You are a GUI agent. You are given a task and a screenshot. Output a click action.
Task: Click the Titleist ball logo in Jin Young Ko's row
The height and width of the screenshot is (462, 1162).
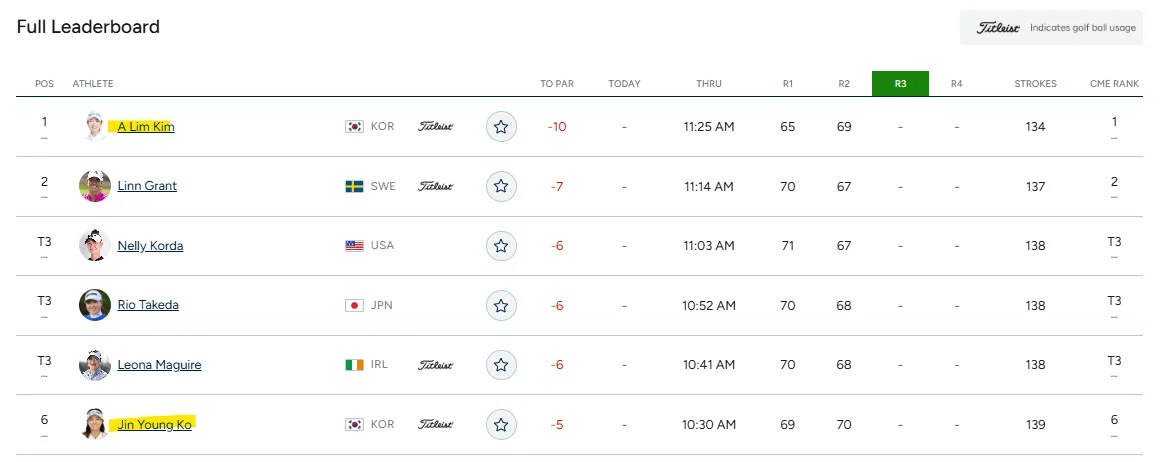coord(436,425)
